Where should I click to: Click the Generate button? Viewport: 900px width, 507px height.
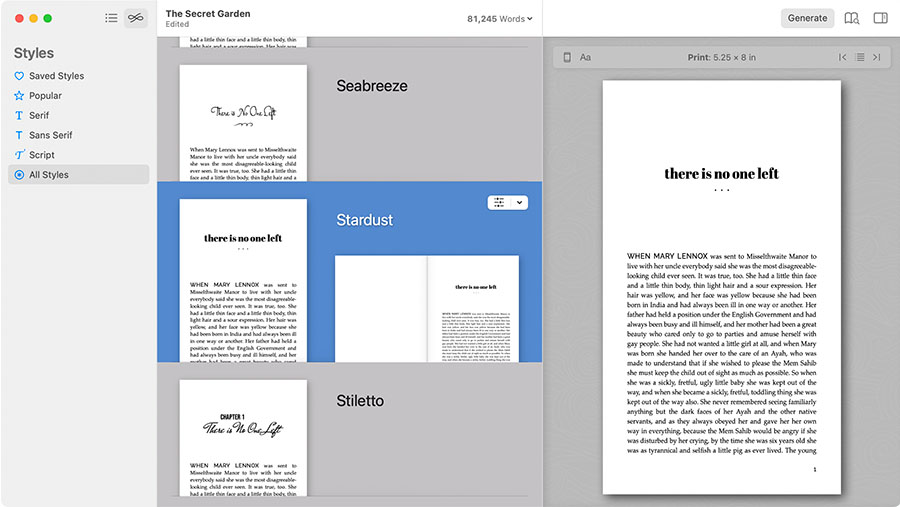[807, 18]
